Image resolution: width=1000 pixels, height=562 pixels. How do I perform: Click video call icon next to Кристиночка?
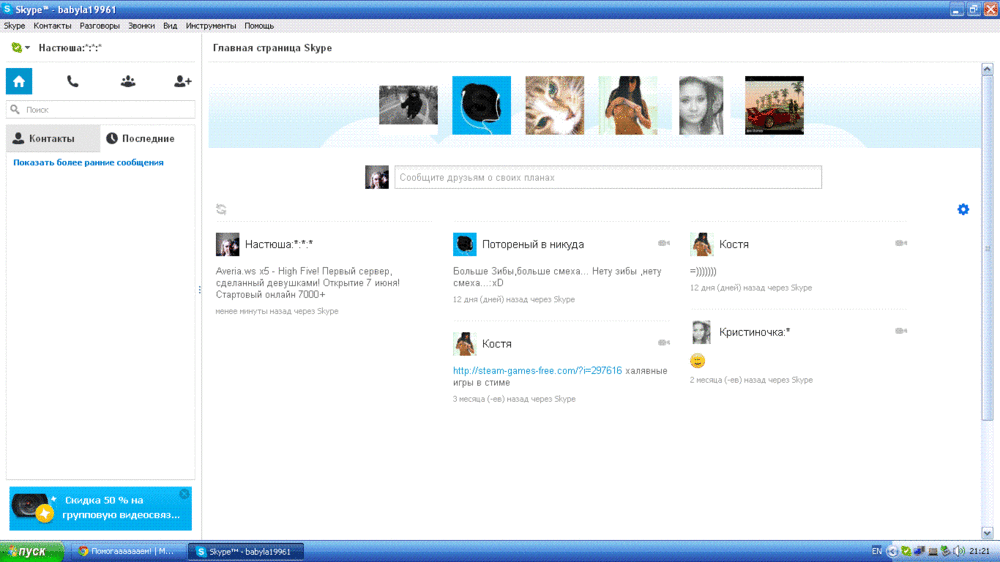click(901, 331)
